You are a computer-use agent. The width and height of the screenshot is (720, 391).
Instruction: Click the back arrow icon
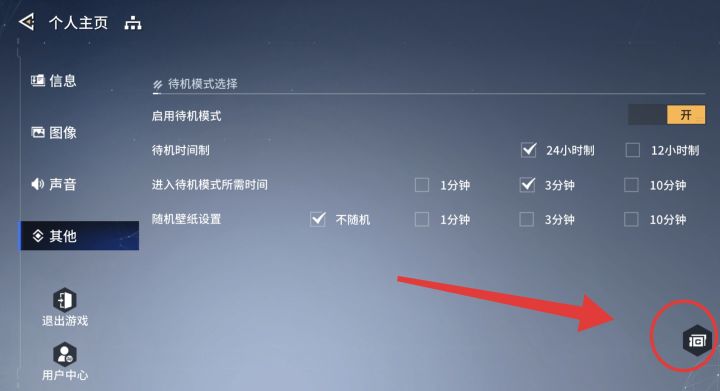coord(27,22)
